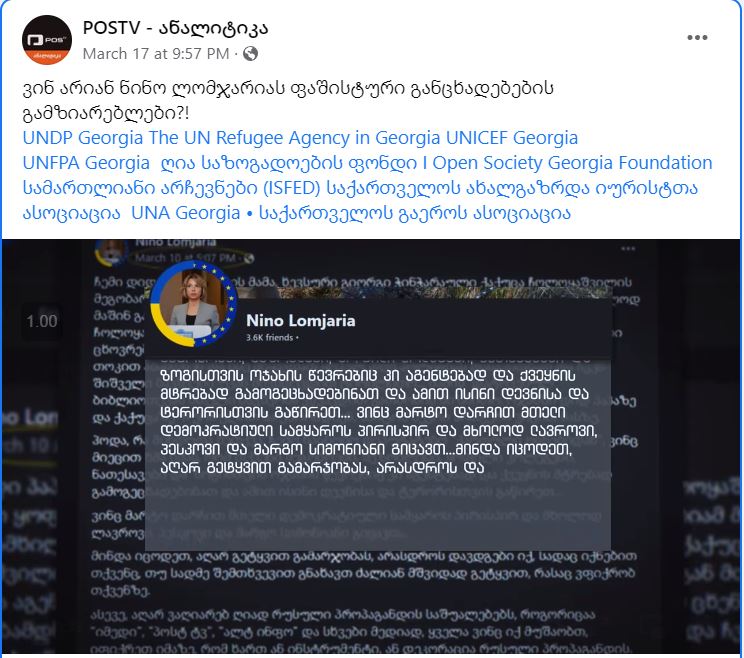Open the UNICEF Georgia tagged page
The height and width of the screenshot is (658, 744).
[512, 138]
